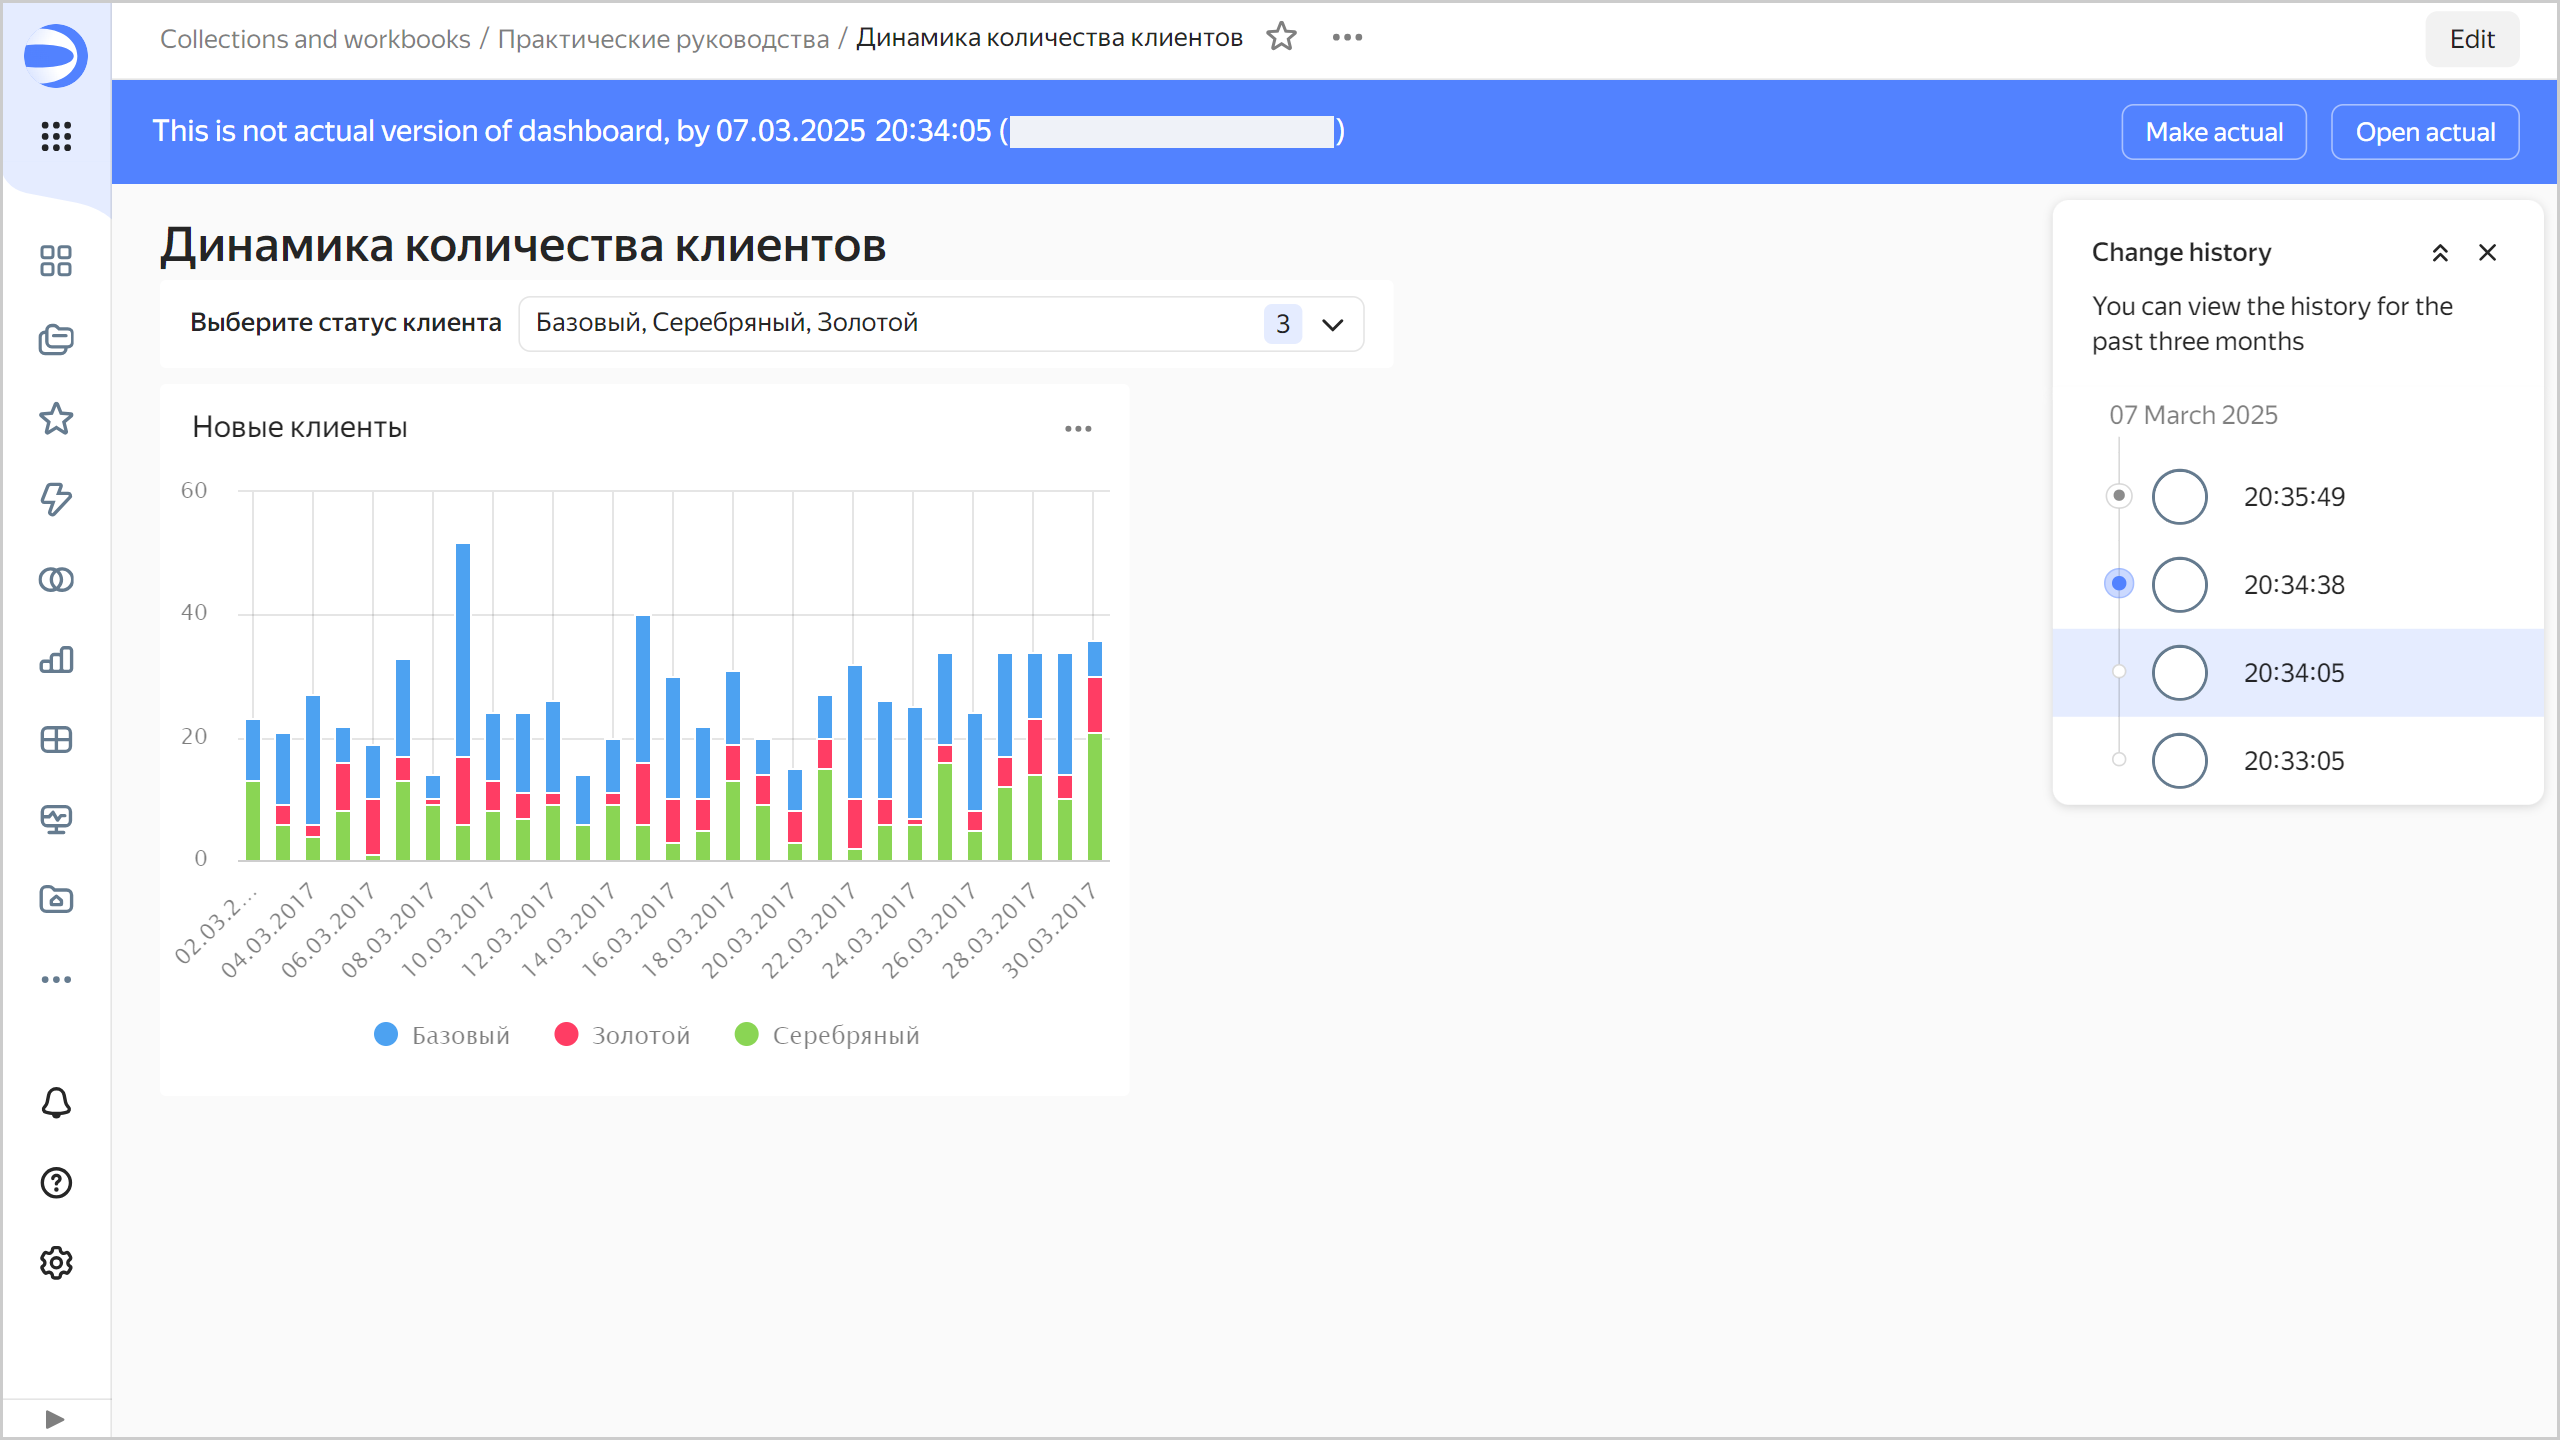Expand the client status selector dropdown
The image size is (2560, 1440).
(1332, 324)
